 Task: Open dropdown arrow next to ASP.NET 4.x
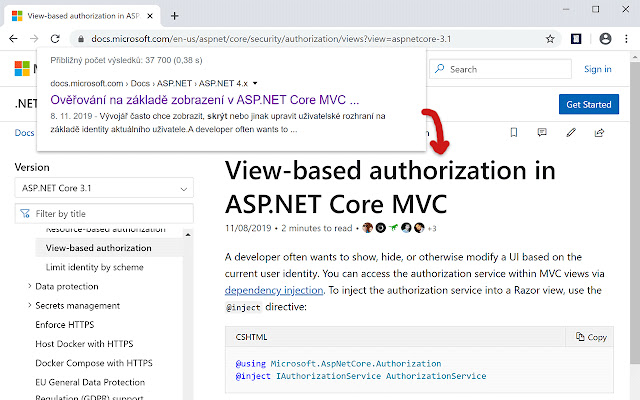(255, 83)
